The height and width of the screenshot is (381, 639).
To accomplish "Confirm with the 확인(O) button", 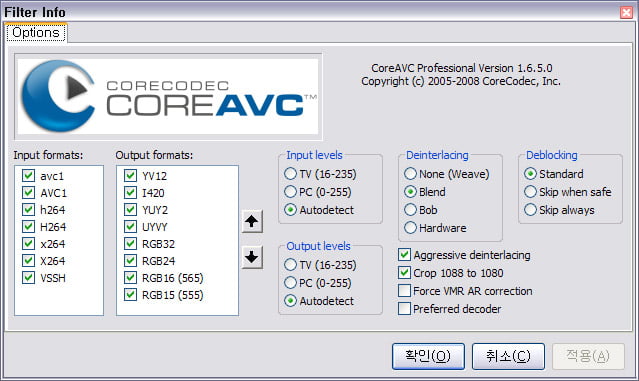I will pyautogui.click(x=428, y=356).
